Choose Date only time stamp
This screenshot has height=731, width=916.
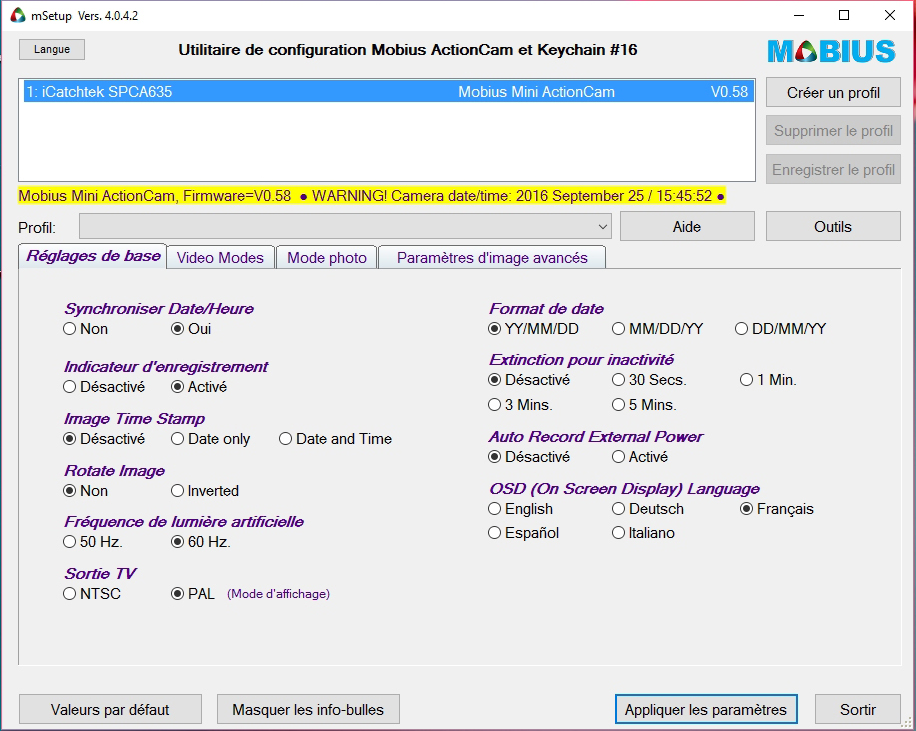click(x=210, y=439)
